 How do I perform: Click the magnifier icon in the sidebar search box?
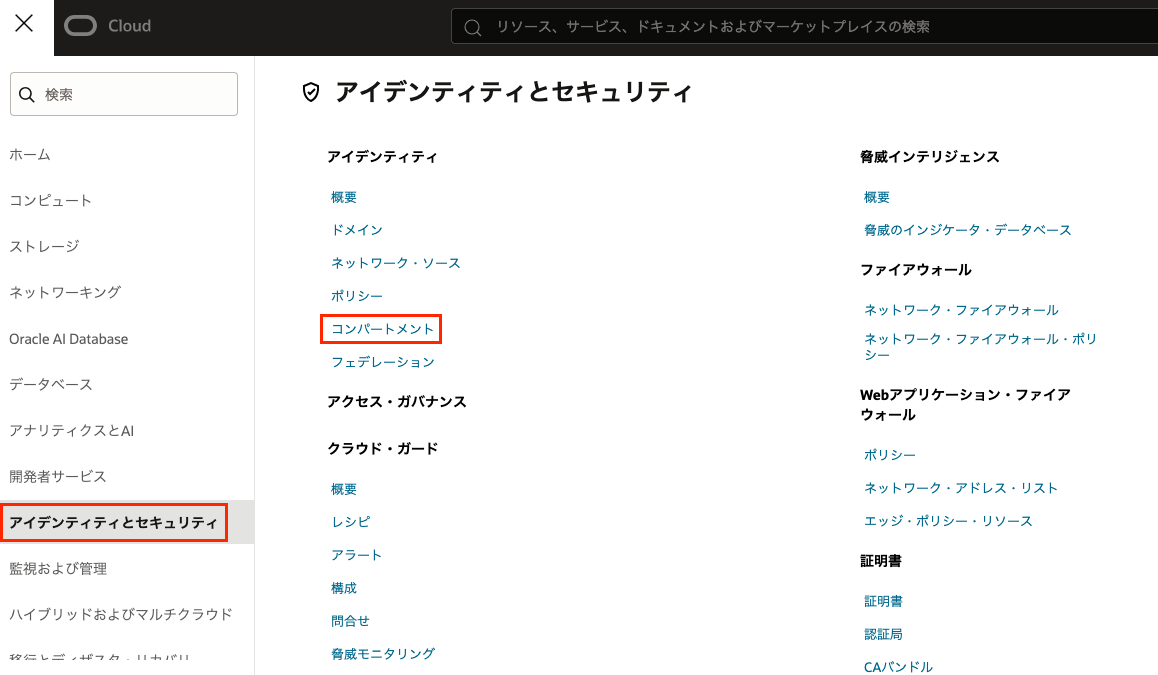(x=27, y=95)
